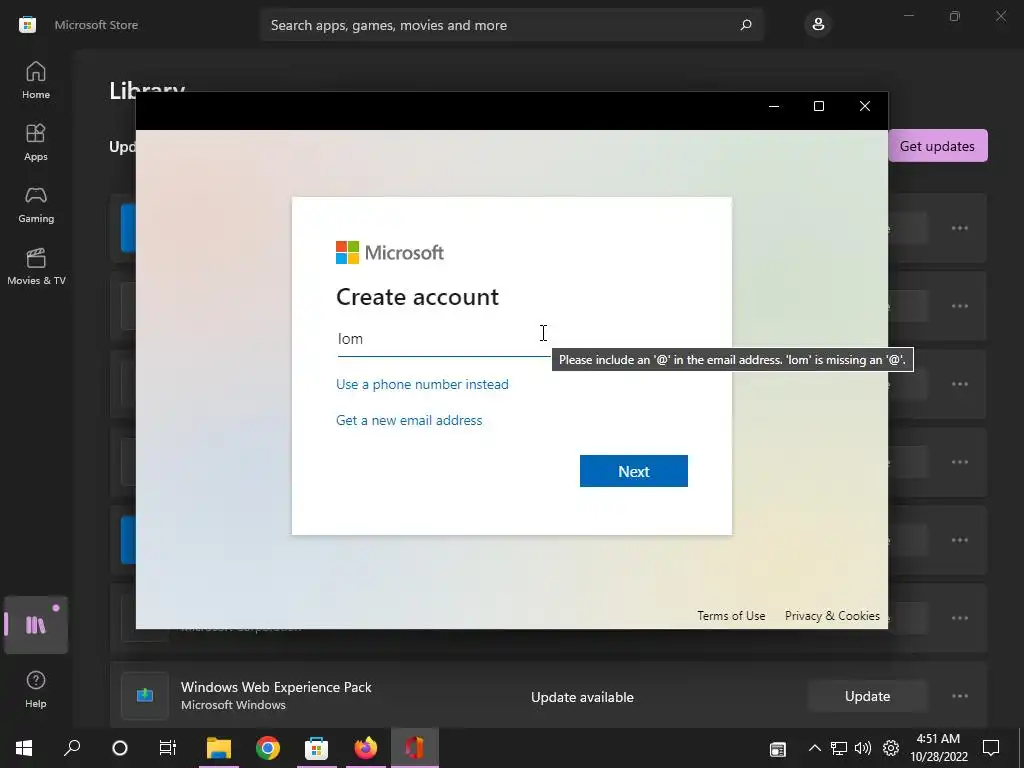The height and width of the screenshot is (768, 1024).
Task: Open the network tray icon
Action: click(839, 748)
